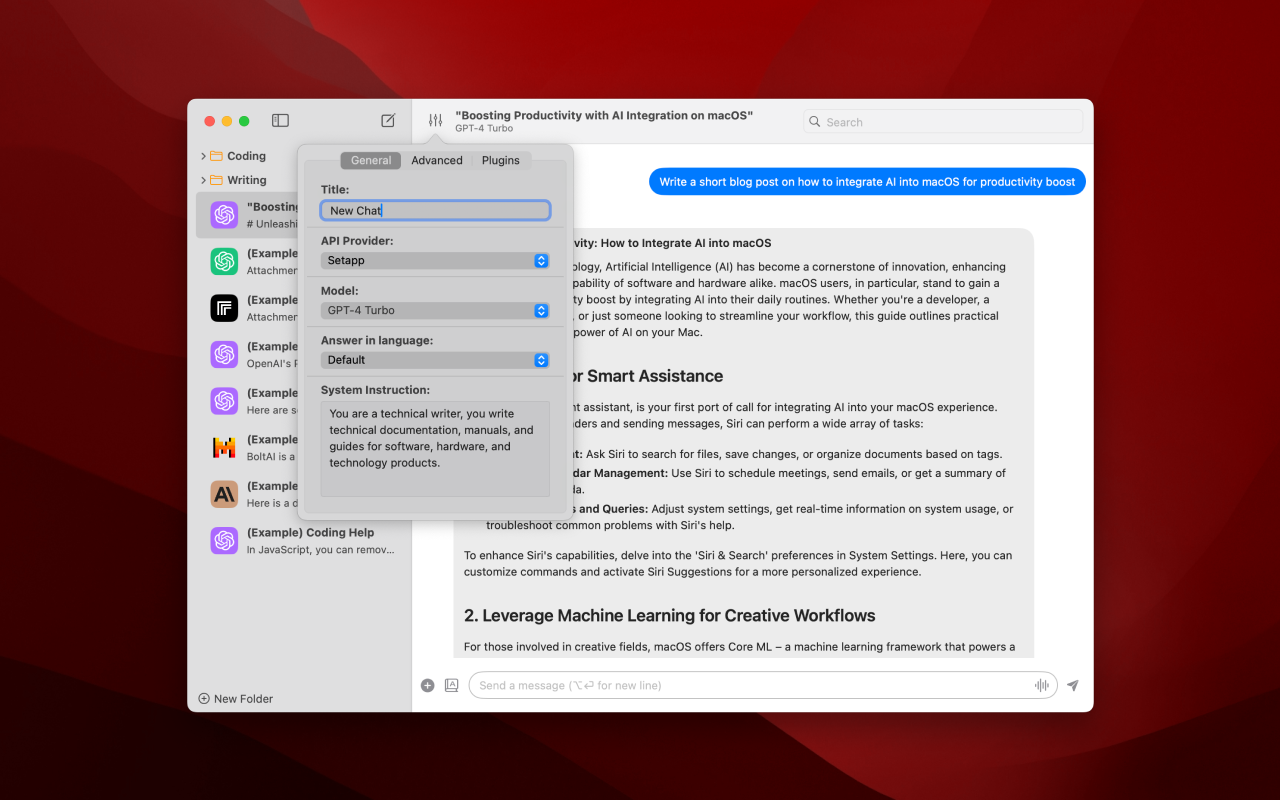Click the New Folder button
1280x800 pixels.
(x=235, y=698)
